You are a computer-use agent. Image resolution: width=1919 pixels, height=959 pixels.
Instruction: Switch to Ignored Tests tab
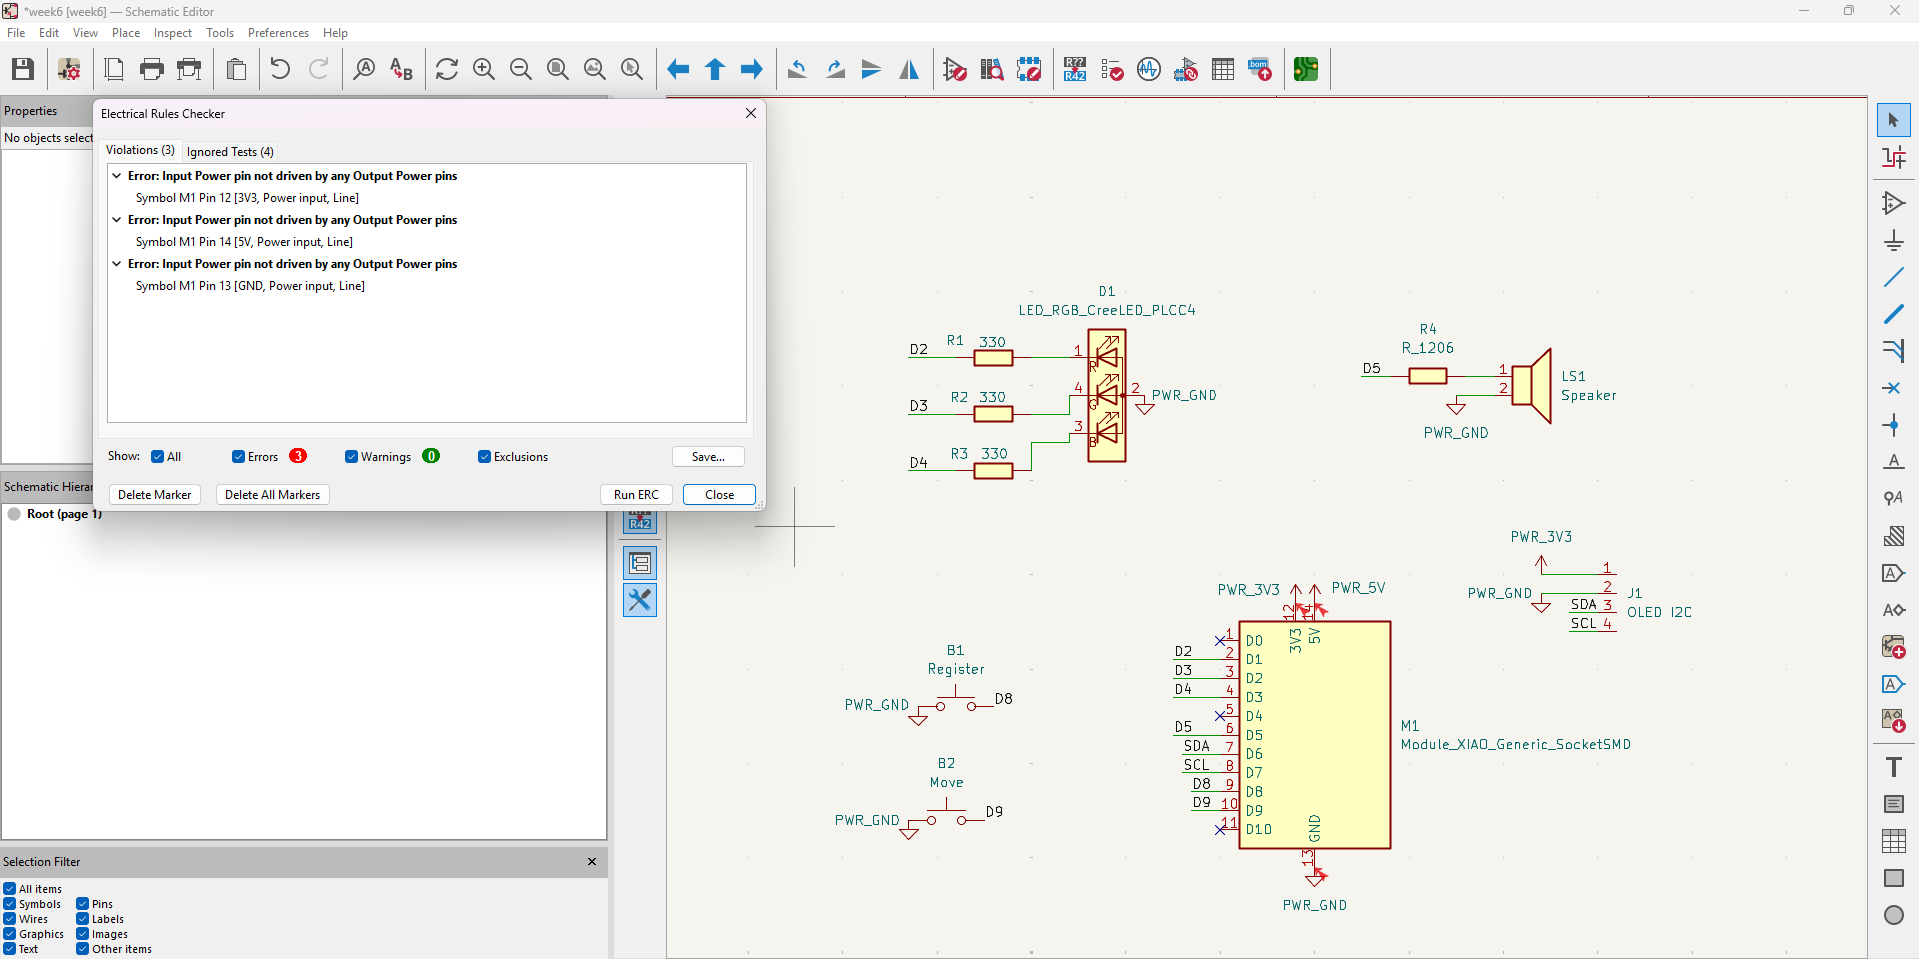[x=230, y=152]
